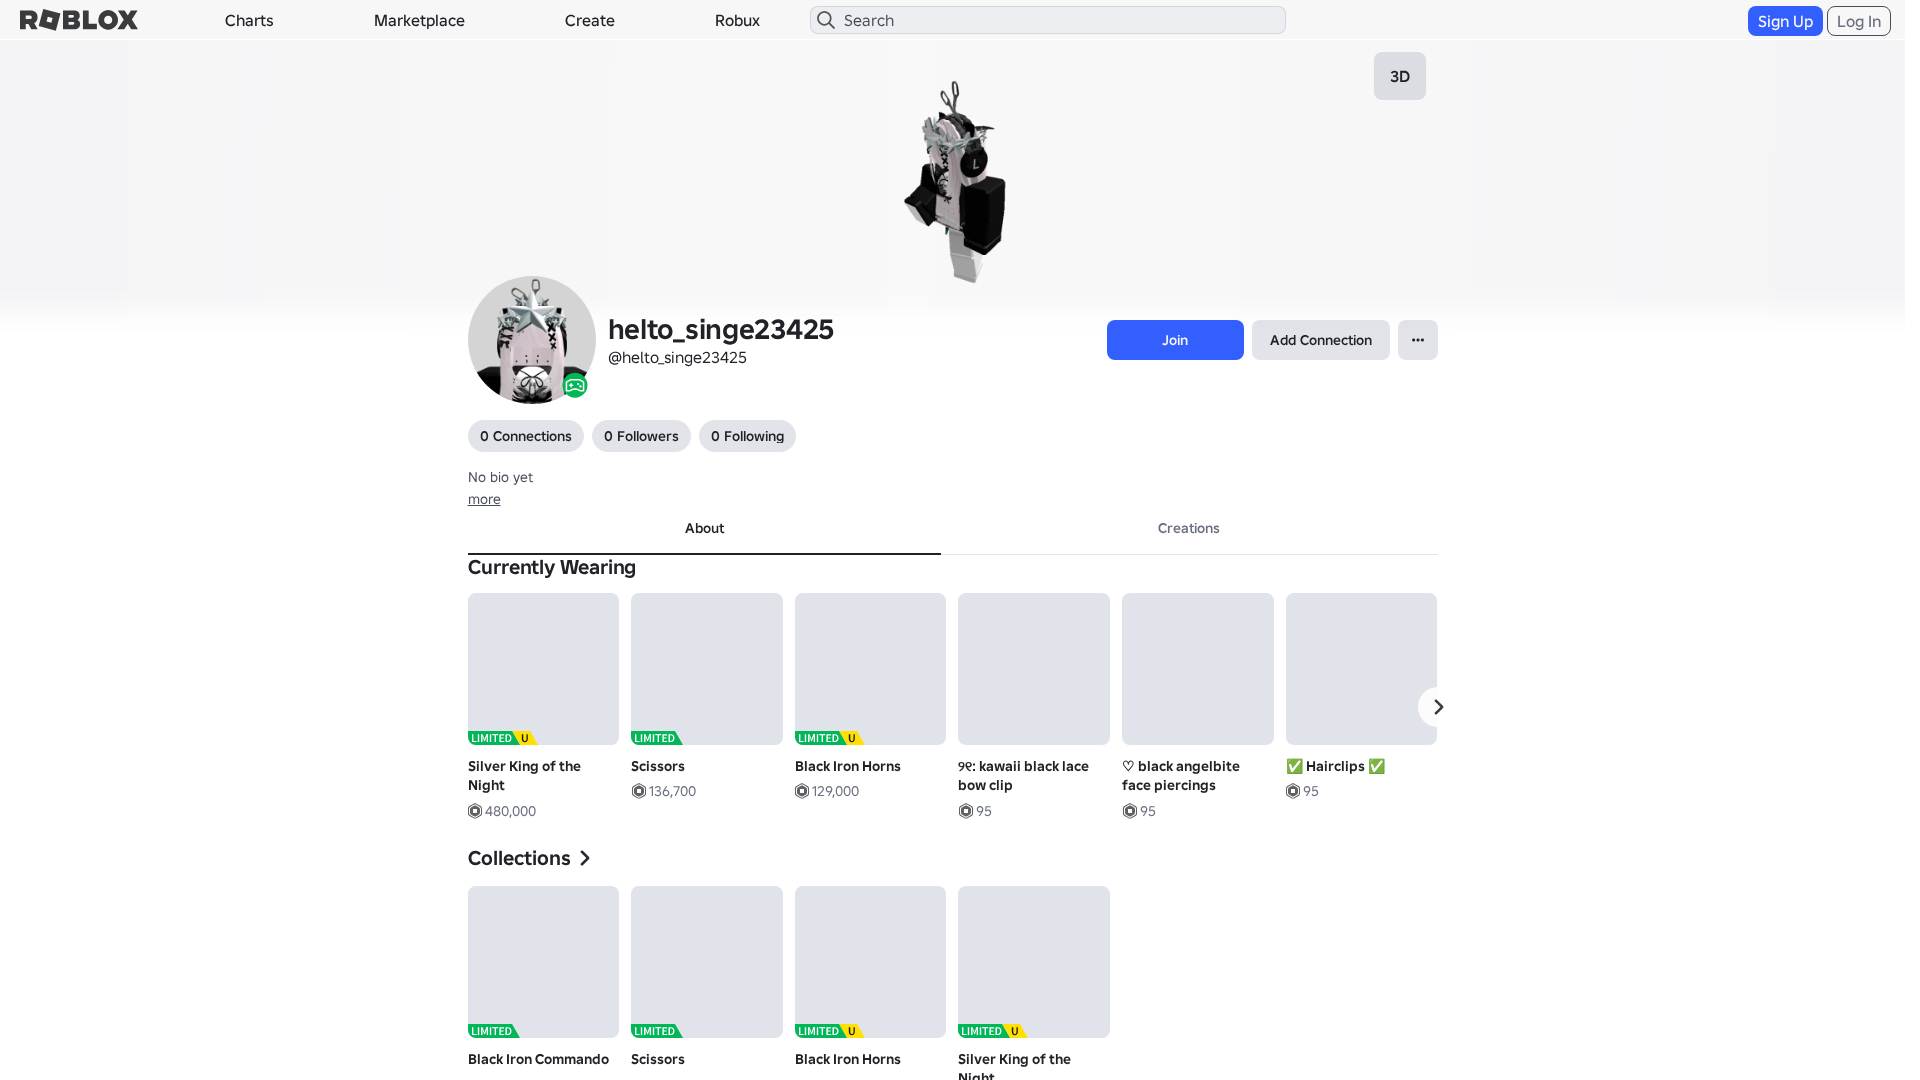
Task: Click Robux icon beside 129,000 price
Action: coord(802,791)
